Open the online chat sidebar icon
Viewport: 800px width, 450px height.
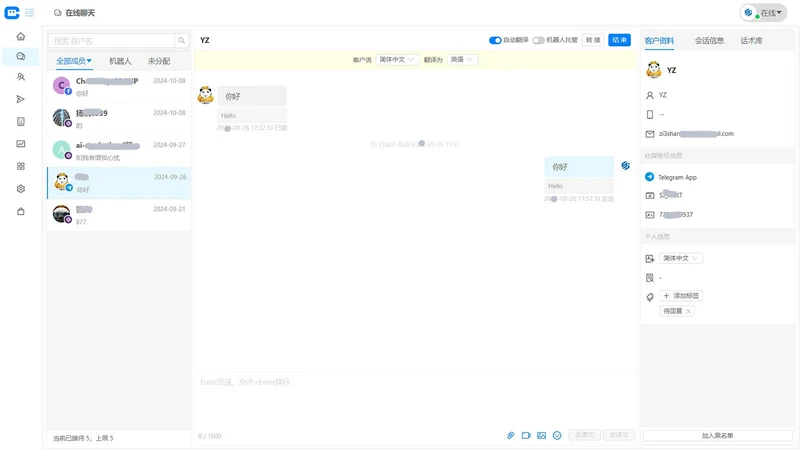[20, 56]
